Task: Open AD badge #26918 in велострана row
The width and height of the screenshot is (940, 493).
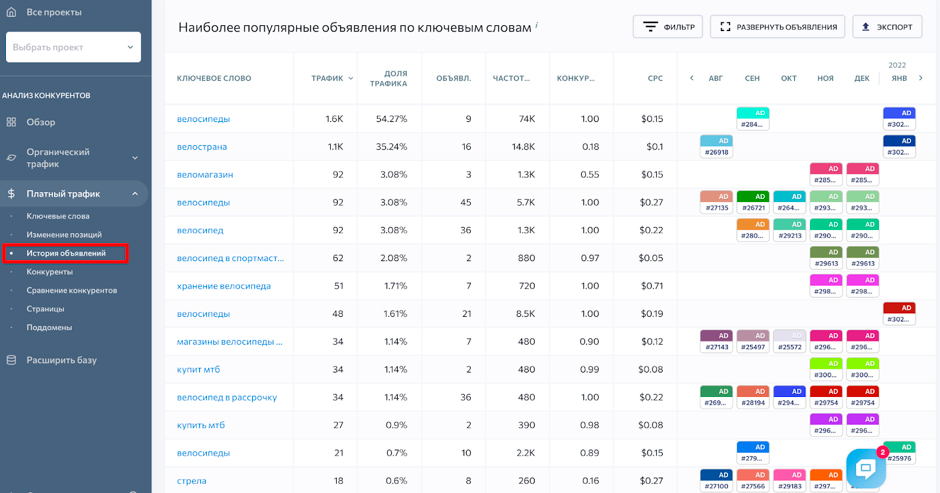Action: tap(716, 146)
